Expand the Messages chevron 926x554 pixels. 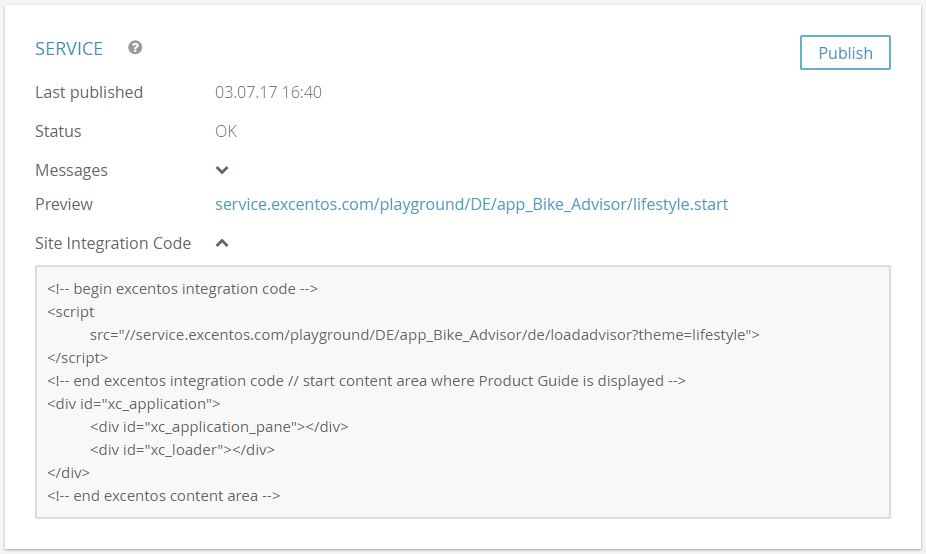pos(222,170)
